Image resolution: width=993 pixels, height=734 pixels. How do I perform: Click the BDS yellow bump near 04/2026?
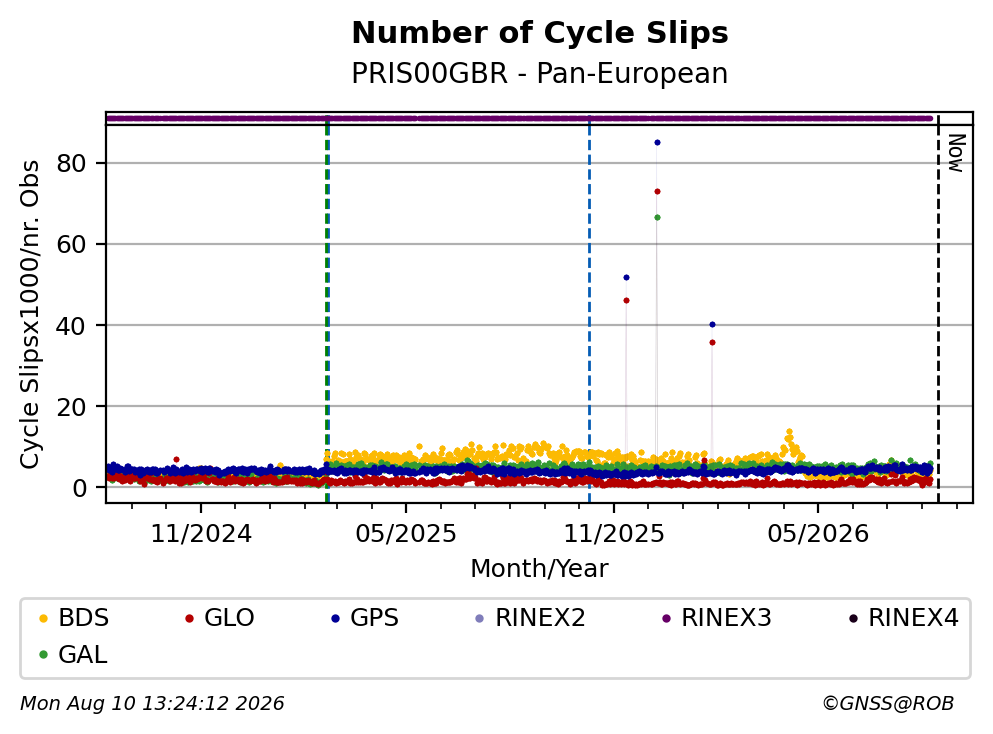pos(790,443)
